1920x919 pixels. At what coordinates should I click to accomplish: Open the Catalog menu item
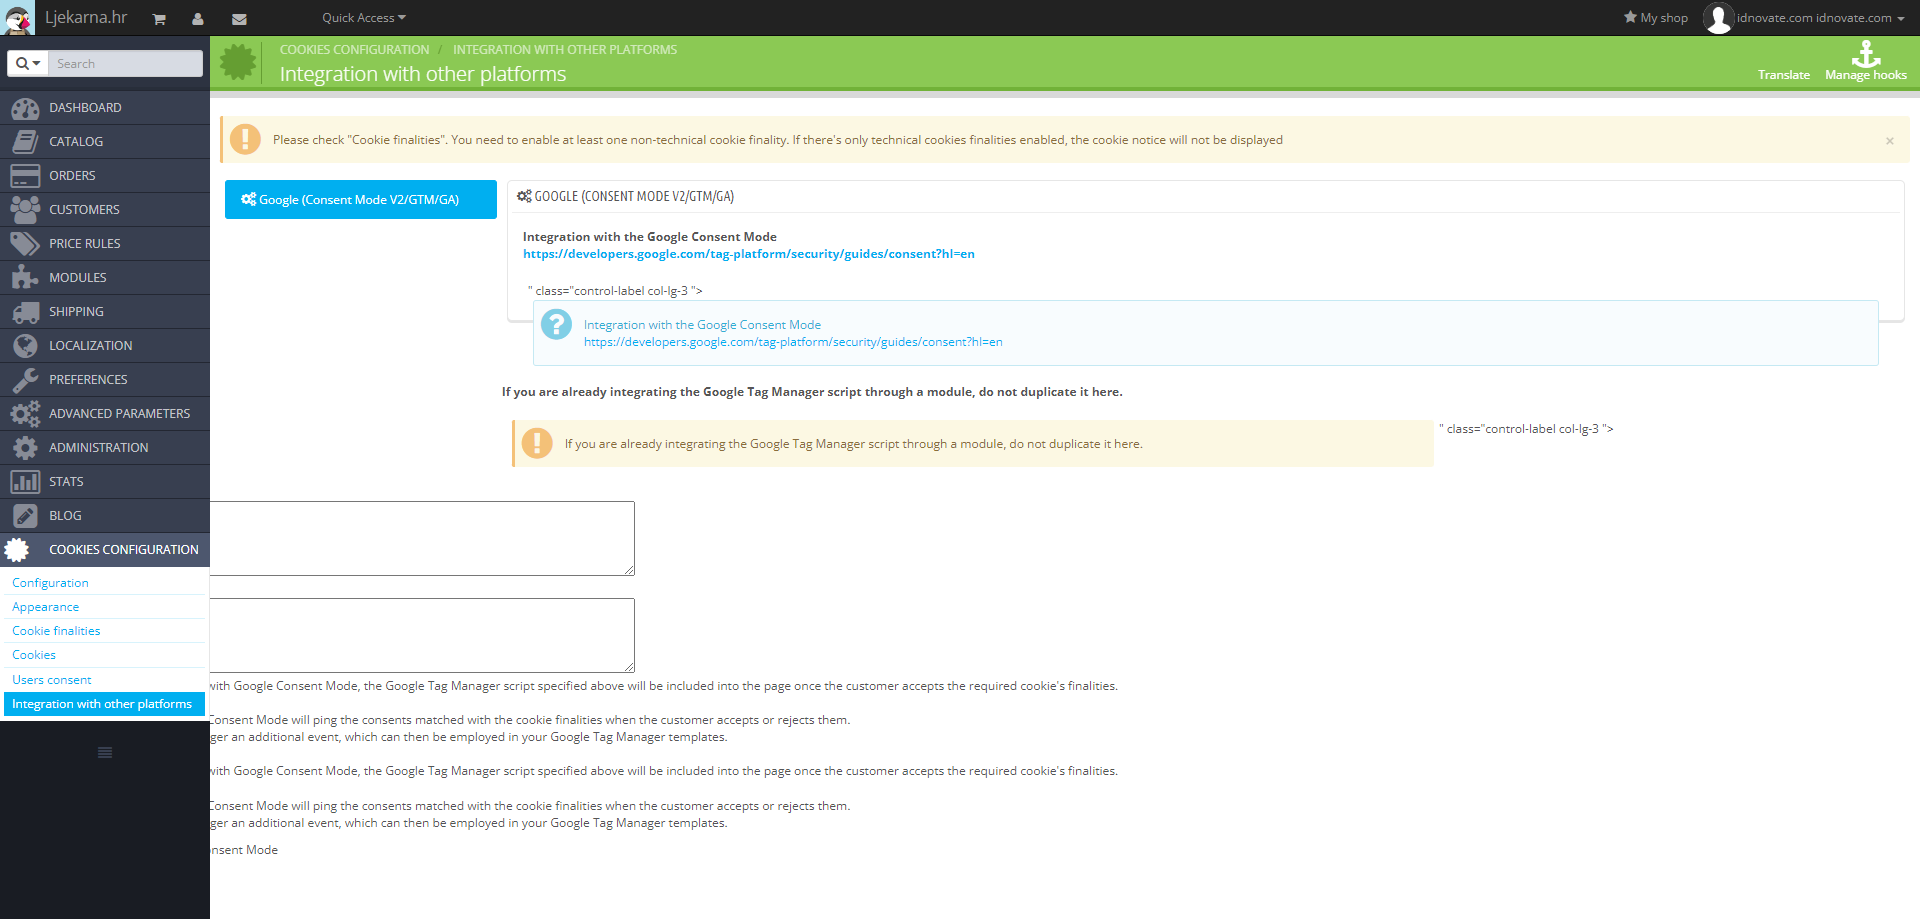click(x=105, y=142)
